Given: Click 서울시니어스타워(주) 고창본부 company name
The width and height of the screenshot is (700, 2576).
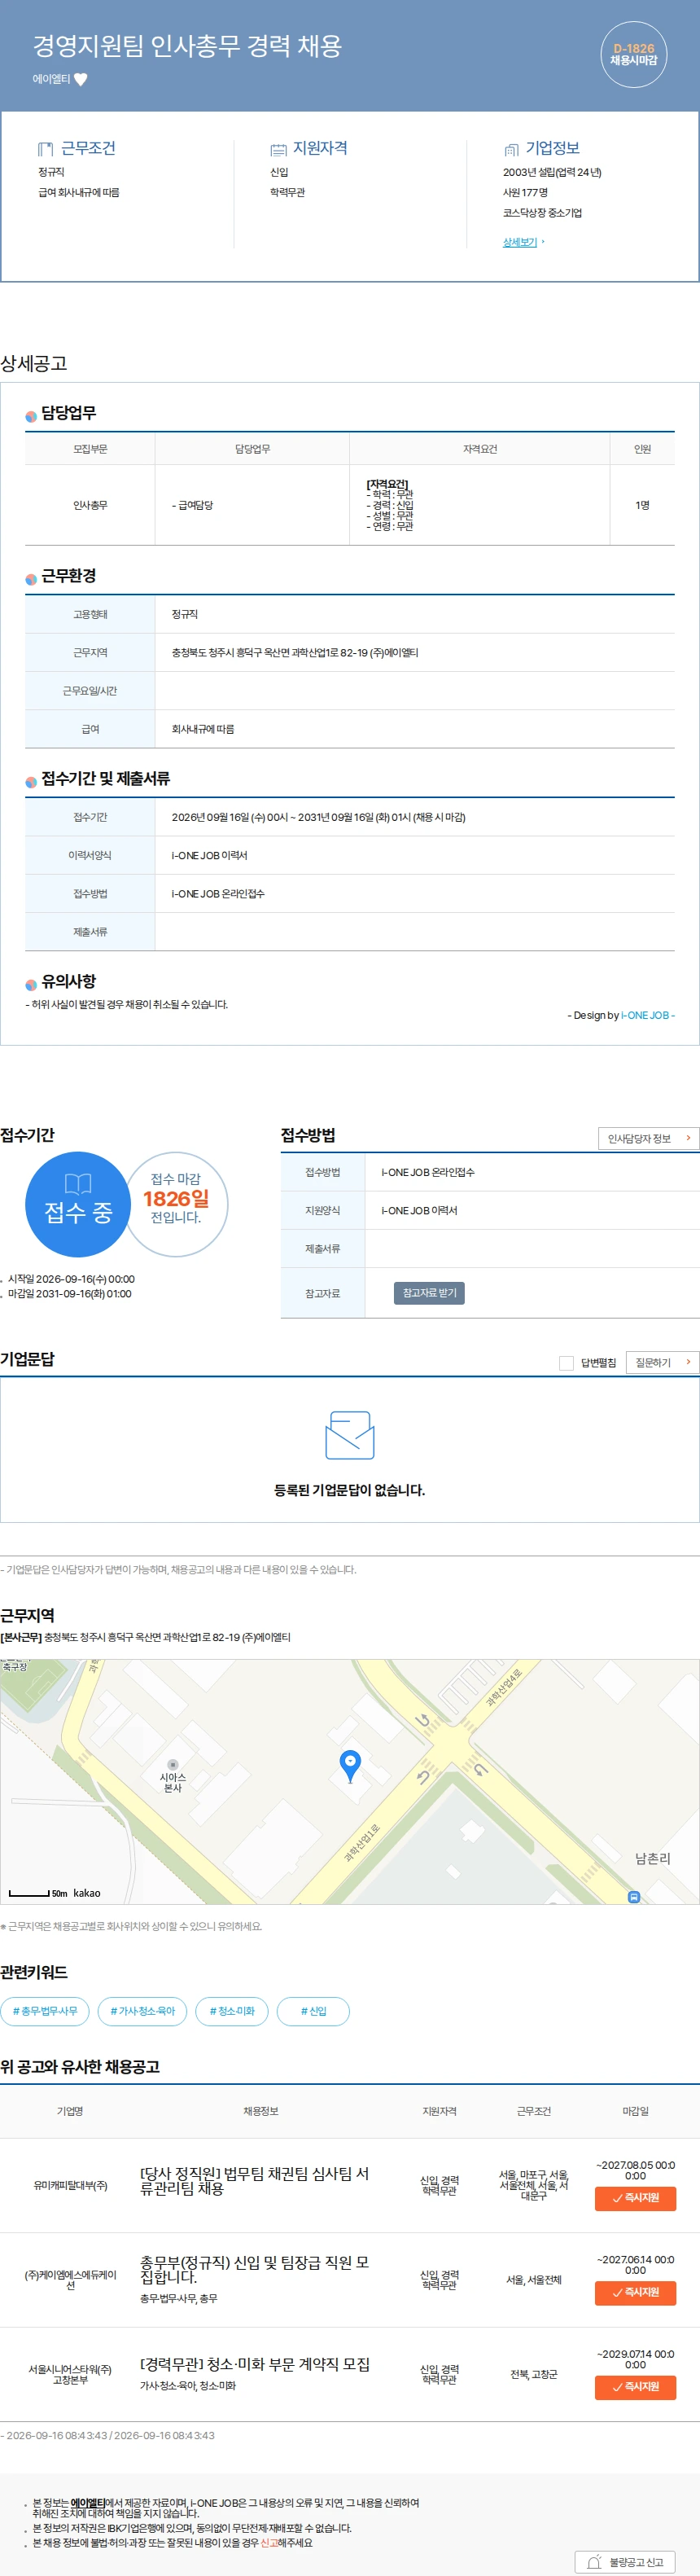Looking at the screenshot, I should pos(70,2375).
